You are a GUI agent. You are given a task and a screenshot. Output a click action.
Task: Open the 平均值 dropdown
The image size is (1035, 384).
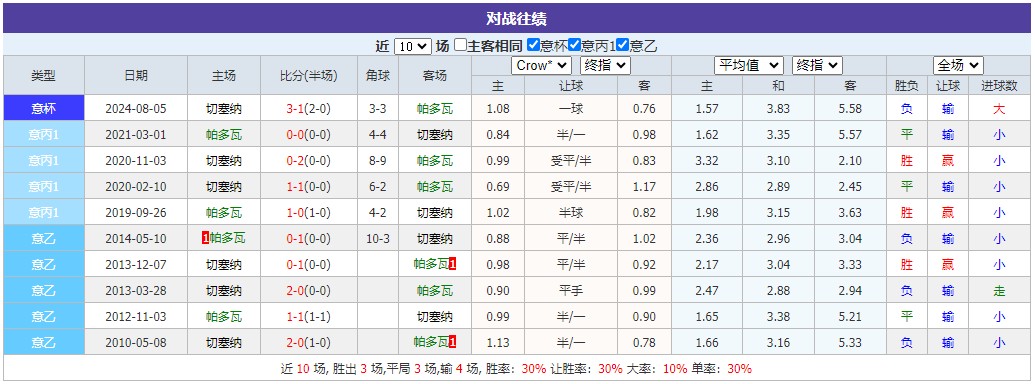pyautogui.click(x=749, y=65)
